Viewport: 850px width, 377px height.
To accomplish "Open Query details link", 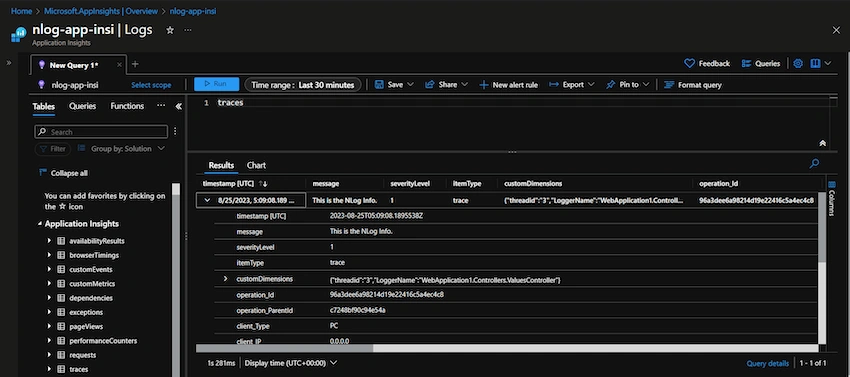I will pos(767,363).
